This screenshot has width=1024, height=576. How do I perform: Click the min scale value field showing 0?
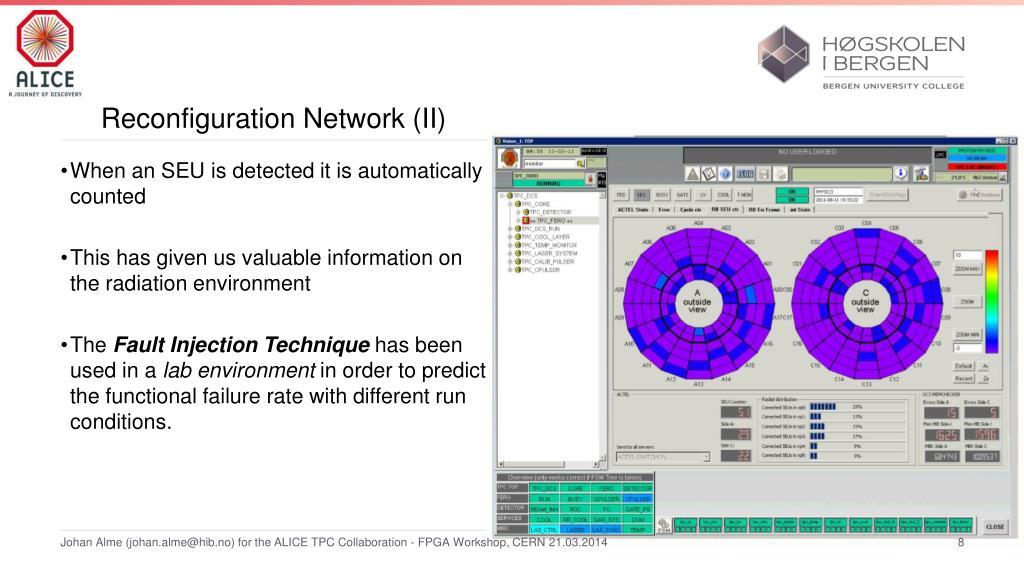pos(967,347)
